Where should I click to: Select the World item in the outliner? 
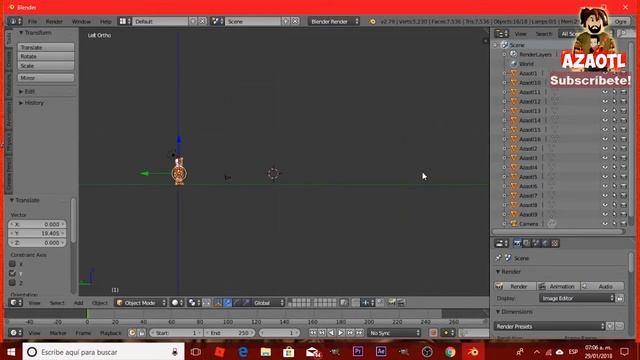pyautogui.click(x=526, y=64)
